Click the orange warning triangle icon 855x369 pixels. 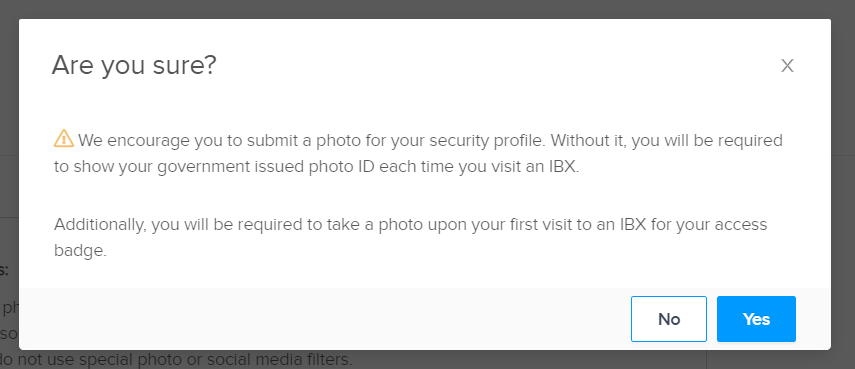tap(64, 138)
